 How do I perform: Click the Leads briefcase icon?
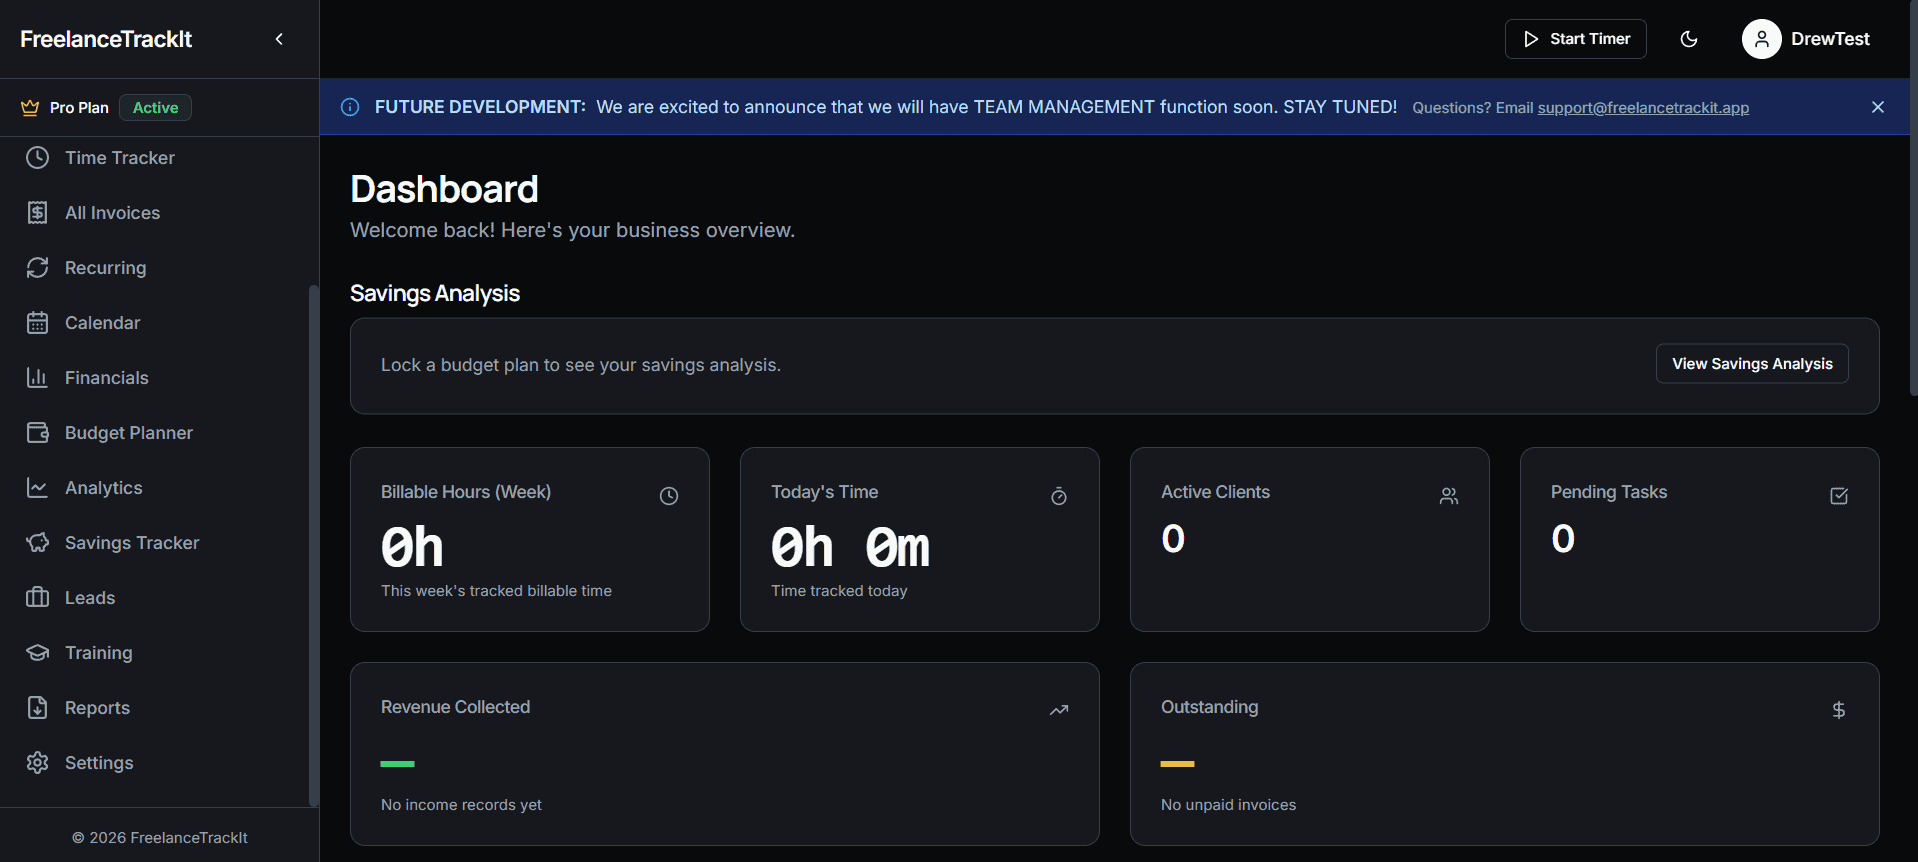click(x=37, y=598)
